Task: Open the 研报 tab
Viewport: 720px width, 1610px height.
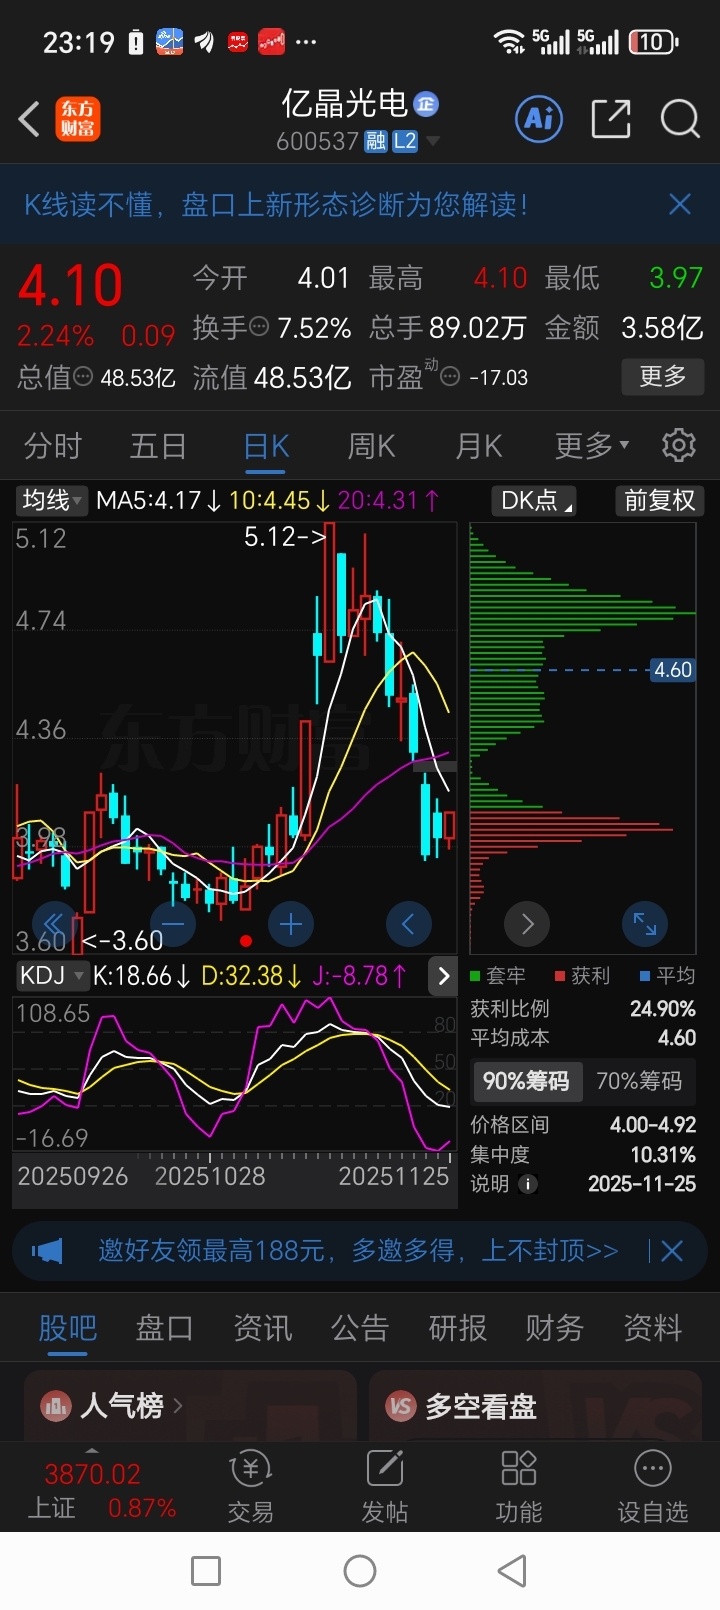Action: click(458, 1328)
